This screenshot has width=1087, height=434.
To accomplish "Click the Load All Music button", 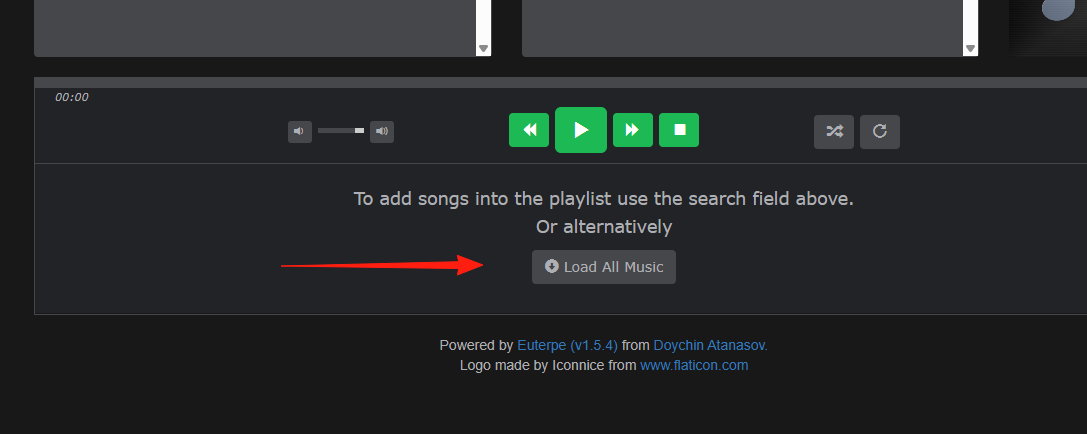I will tap(604, 267).
